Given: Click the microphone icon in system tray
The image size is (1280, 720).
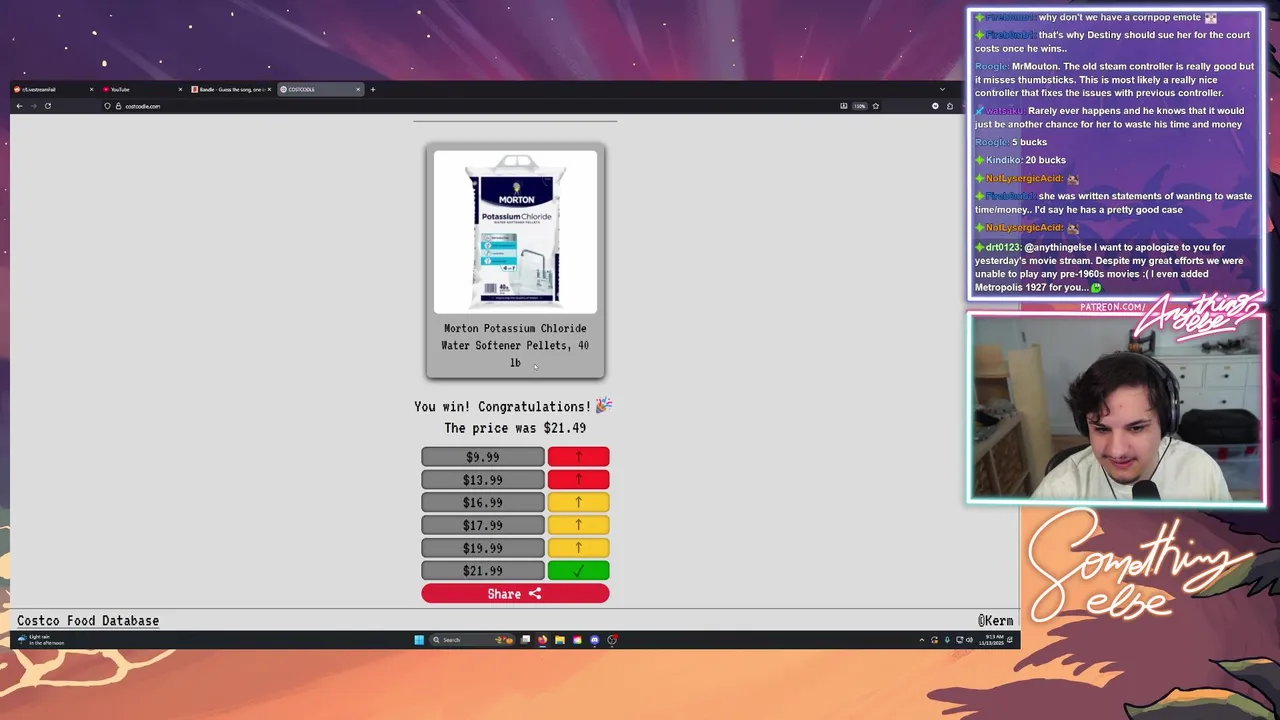Looking at the screenshot, I should (x=947, y=640).
